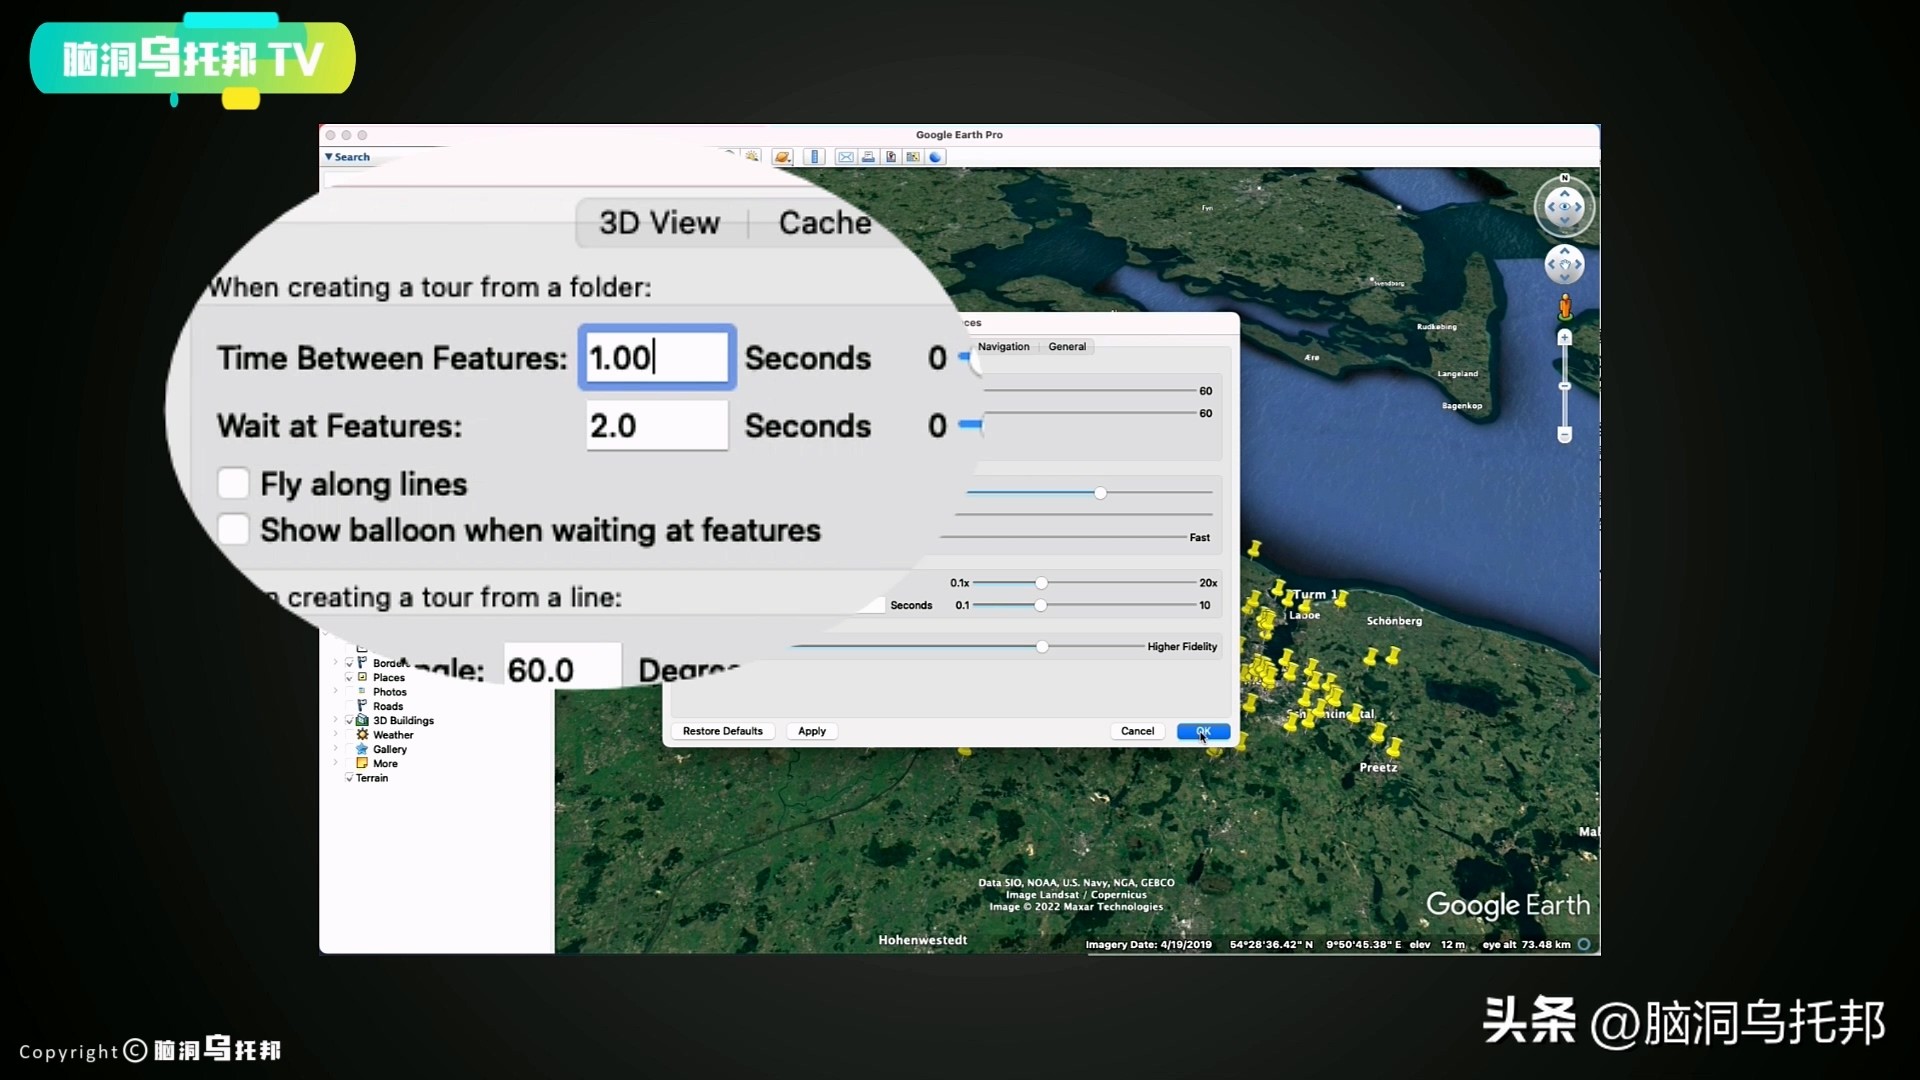Screen dimensions: 1920x1080
Task: Enable Fly along lines checkbox
Action: pos(233,484)
